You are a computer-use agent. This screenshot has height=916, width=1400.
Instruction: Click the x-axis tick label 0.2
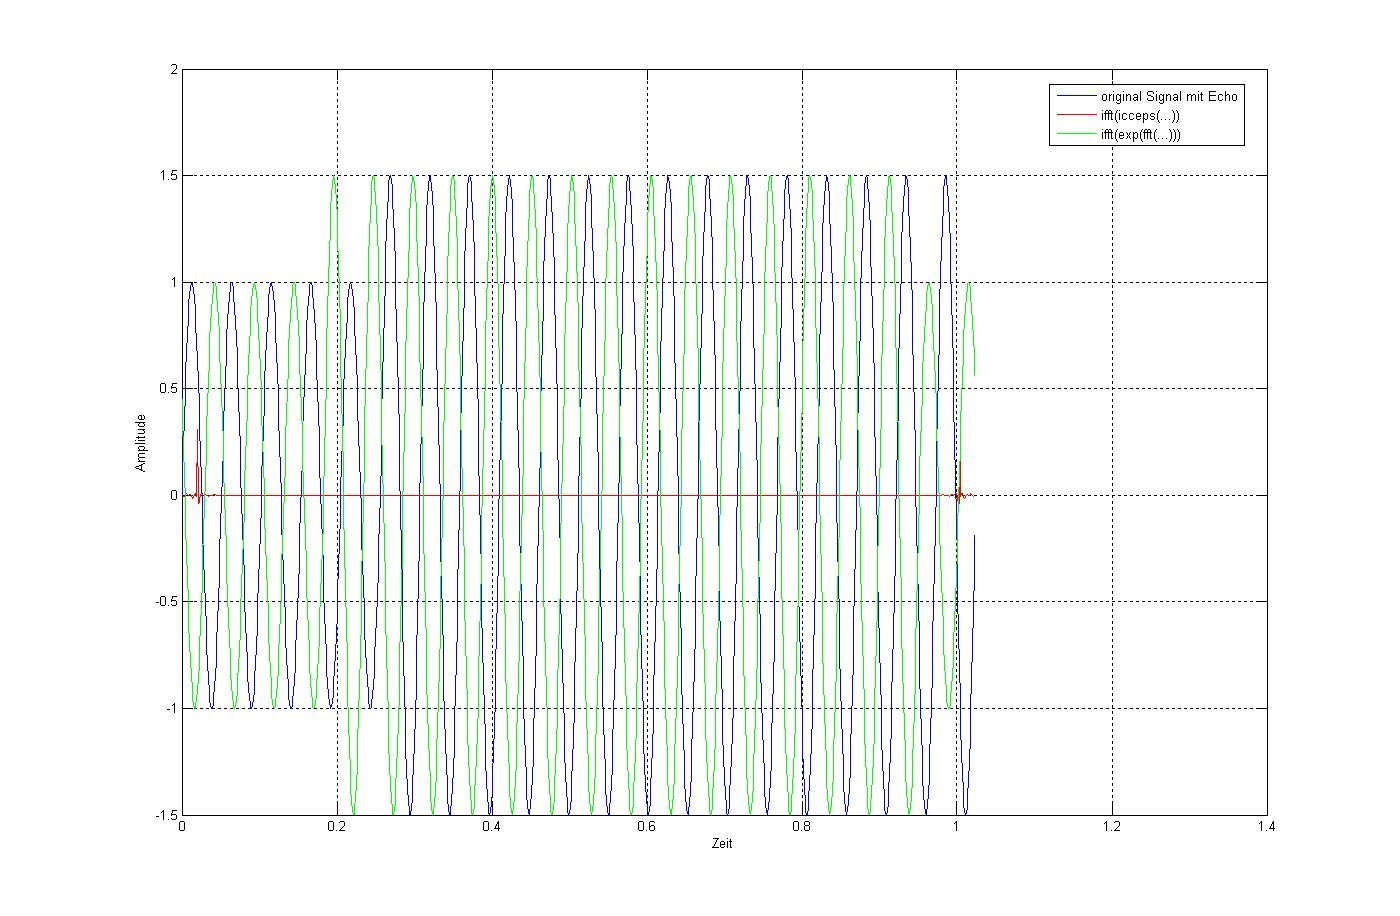coord(337,827)
